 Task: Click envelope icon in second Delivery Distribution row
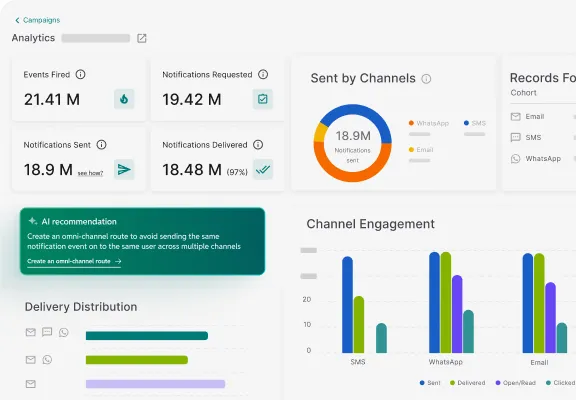(31, 360)
